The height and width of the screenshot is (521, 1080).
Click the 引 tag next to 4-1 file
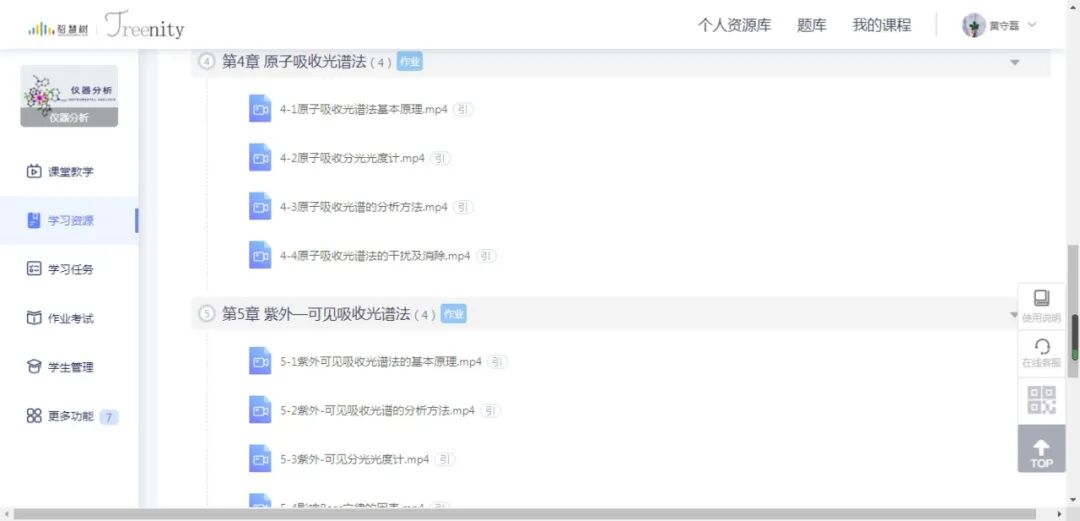point(463,109)
